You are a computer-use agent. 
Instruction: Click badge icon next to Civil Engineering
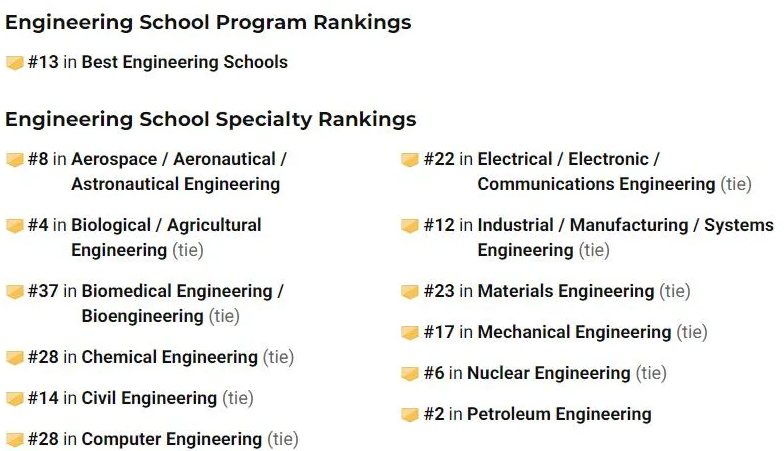click(15, 399)
